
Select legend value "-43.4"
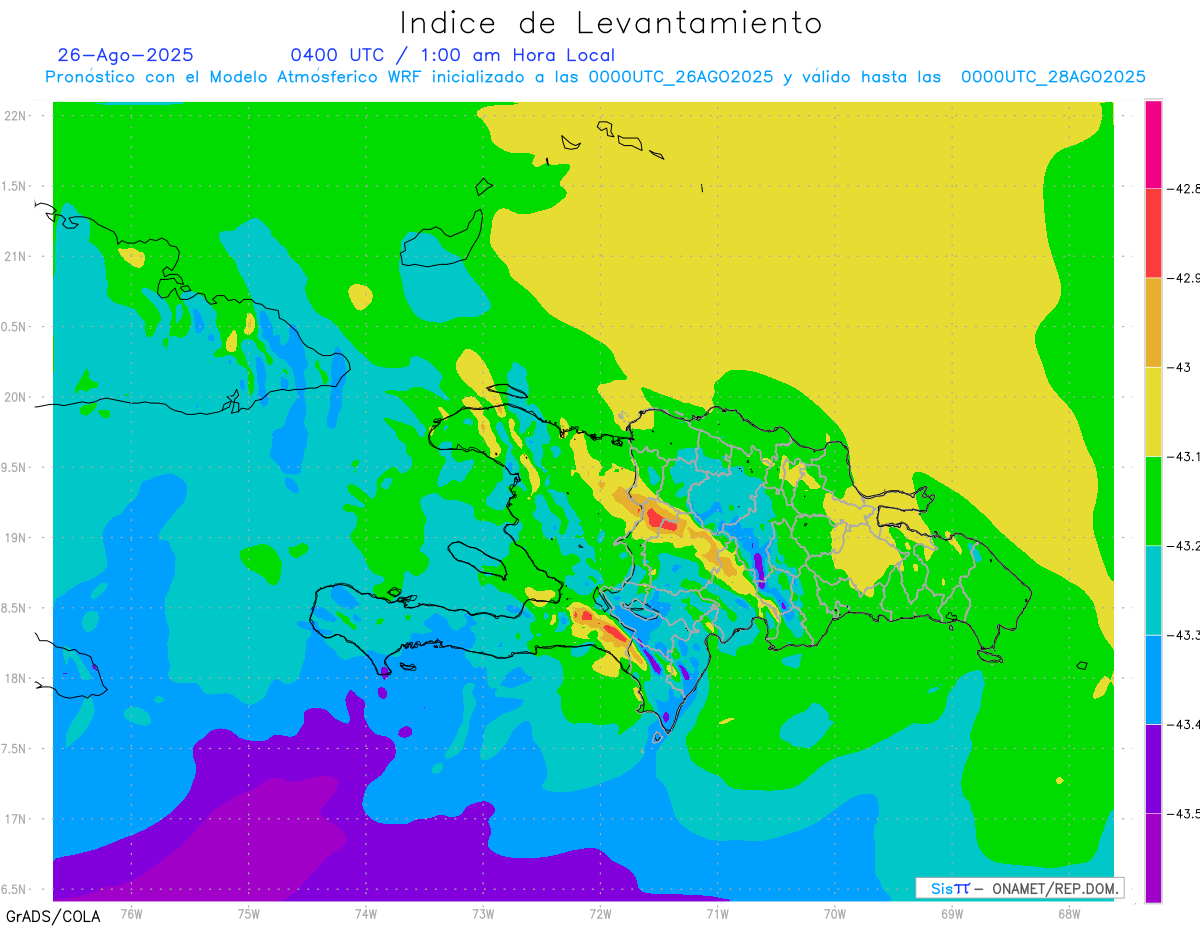(x=1184, y=724)
